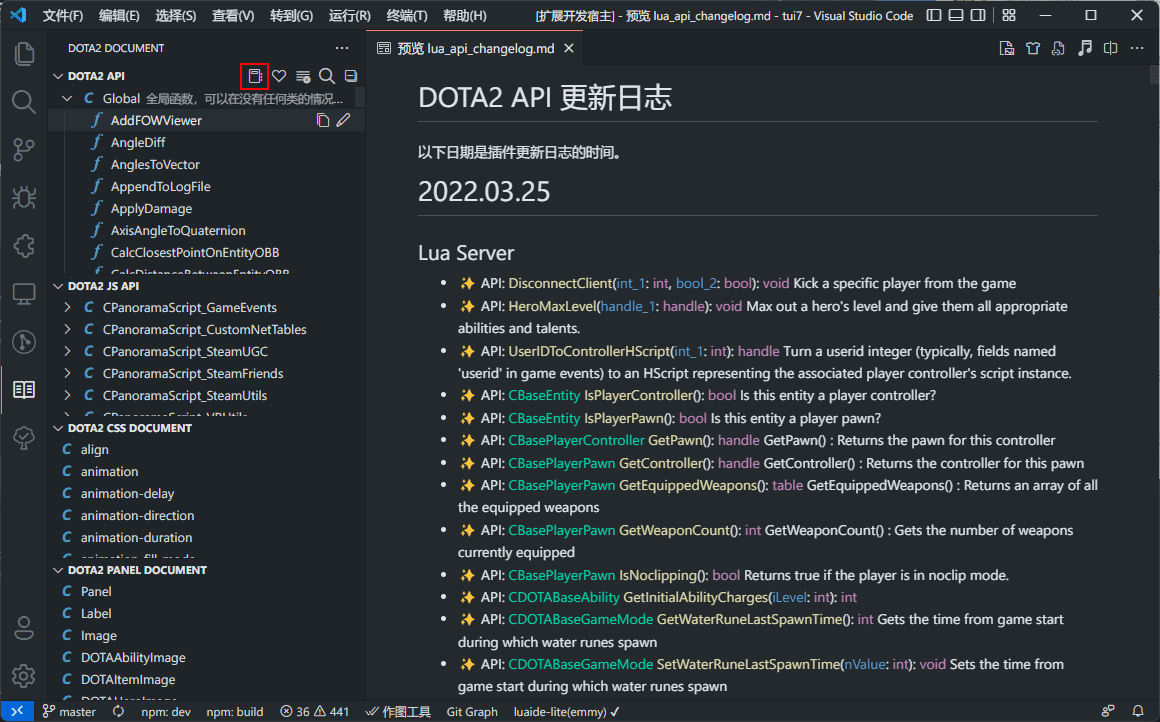
Task: Expand CPanoramaScript_SteamUGC node
Action: 67,351
